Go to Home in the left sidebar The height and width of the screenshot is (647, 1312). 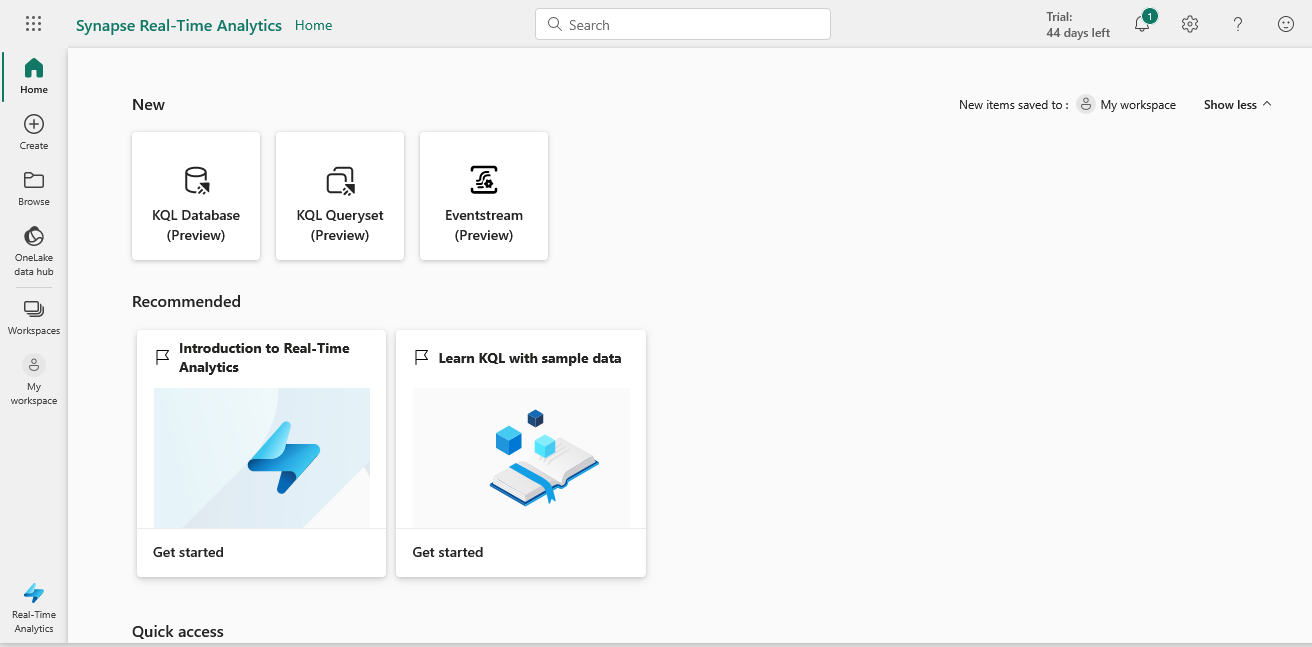point(34,76)
